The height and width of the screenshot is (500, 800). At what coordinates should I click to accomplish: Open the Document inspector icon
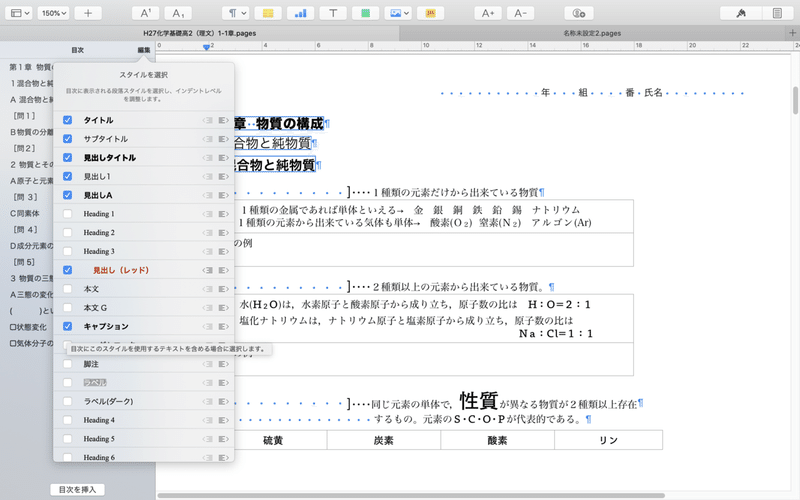[777, 13]
